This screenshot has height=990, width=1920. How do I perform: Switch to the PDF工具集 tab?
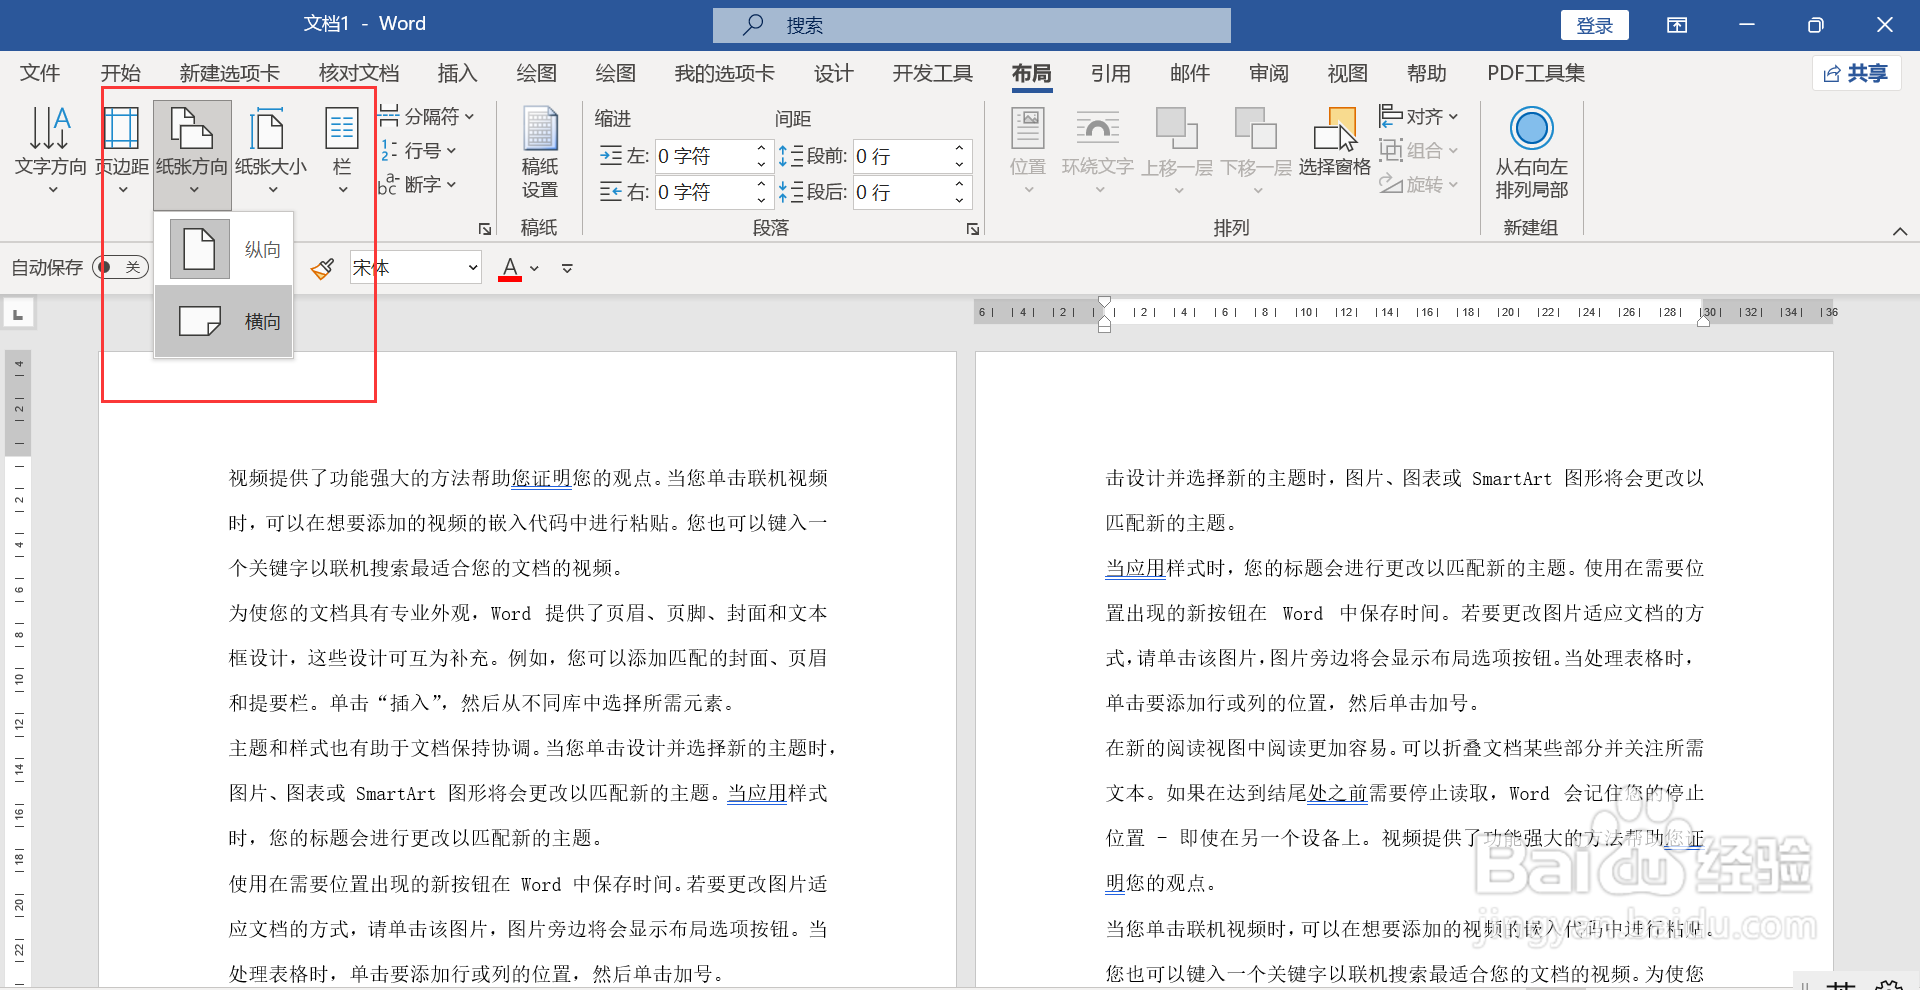tap(1535, 73)
